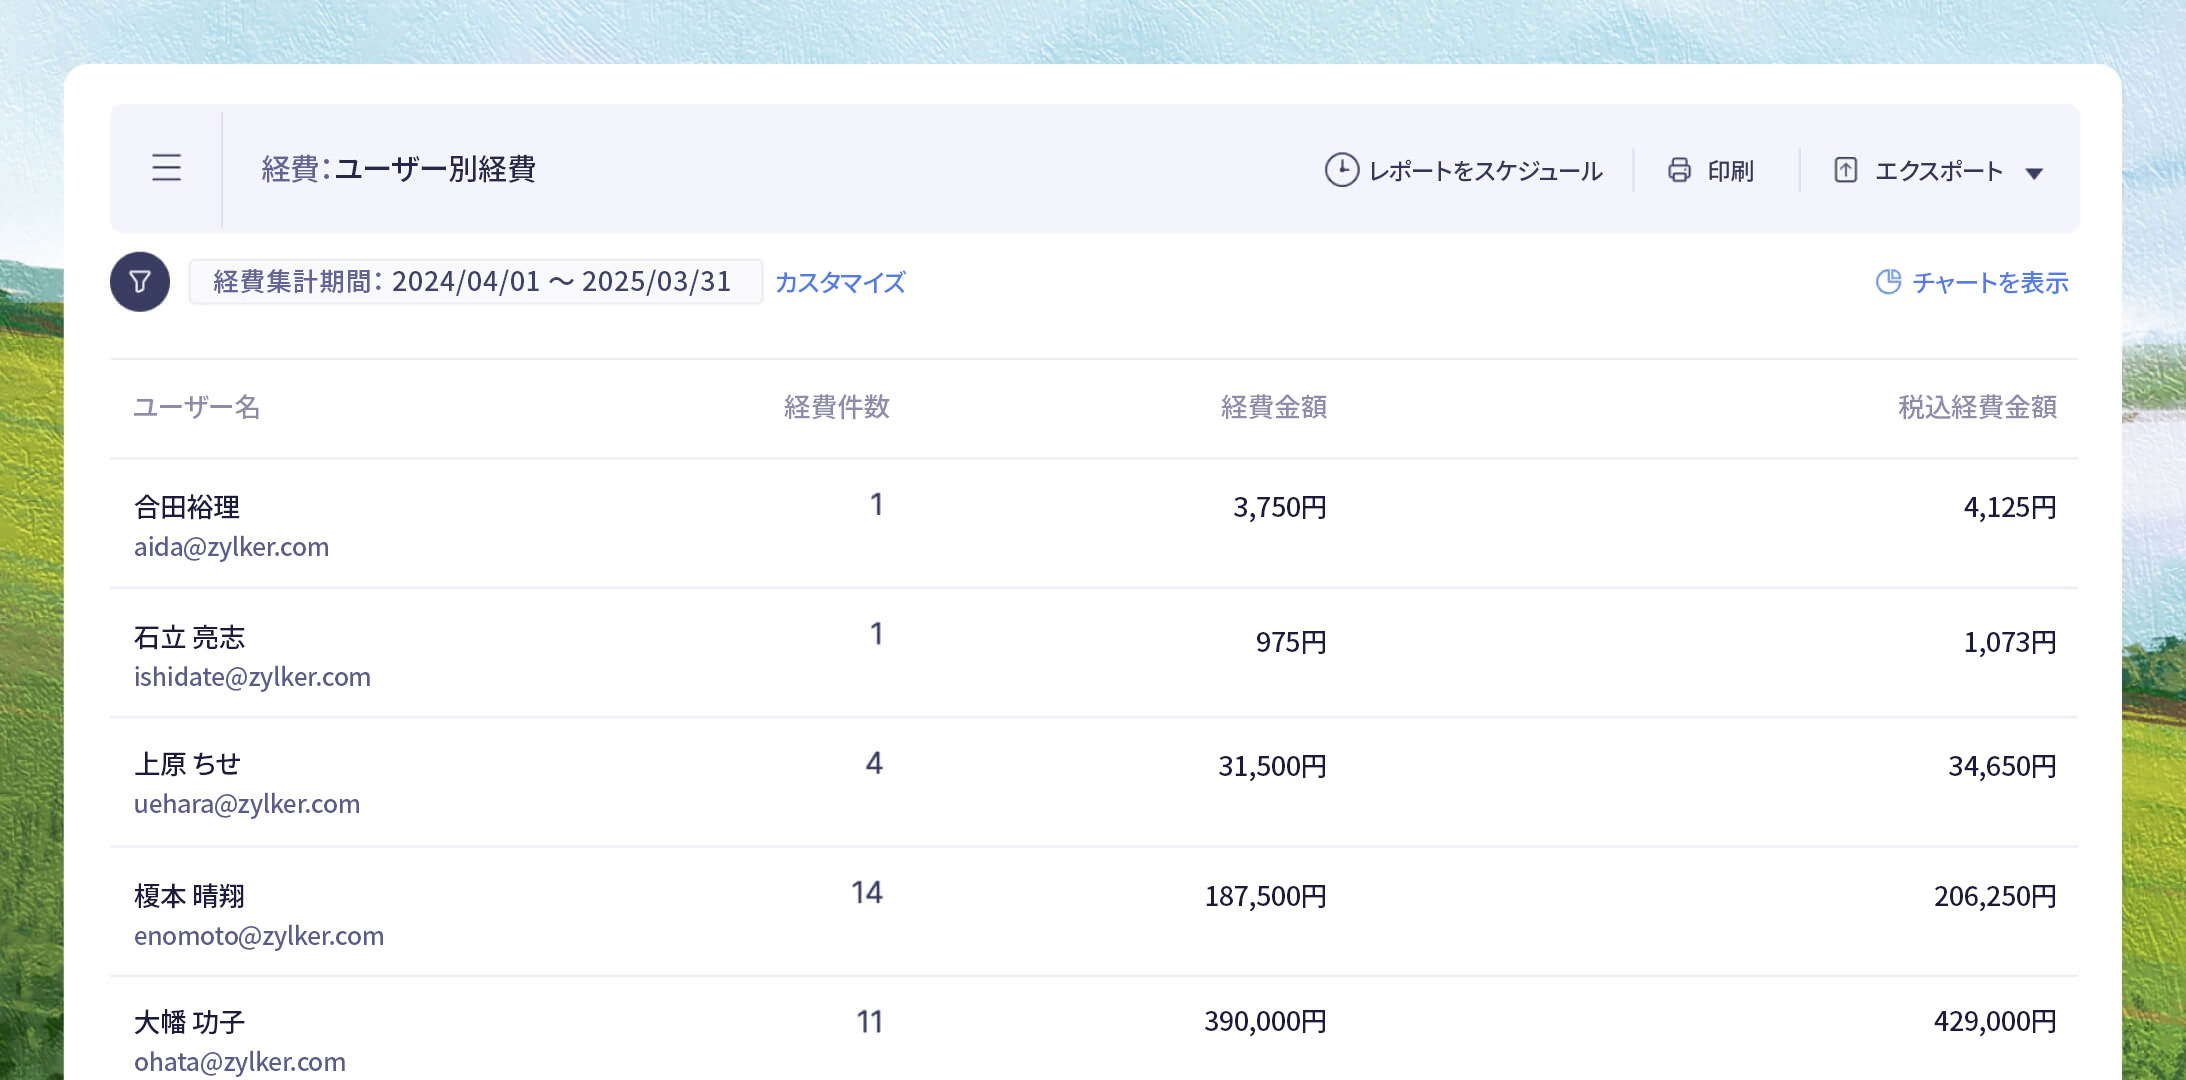Open the hamburger navigation menu
Screen dimensions: 2186x1080
166,169
